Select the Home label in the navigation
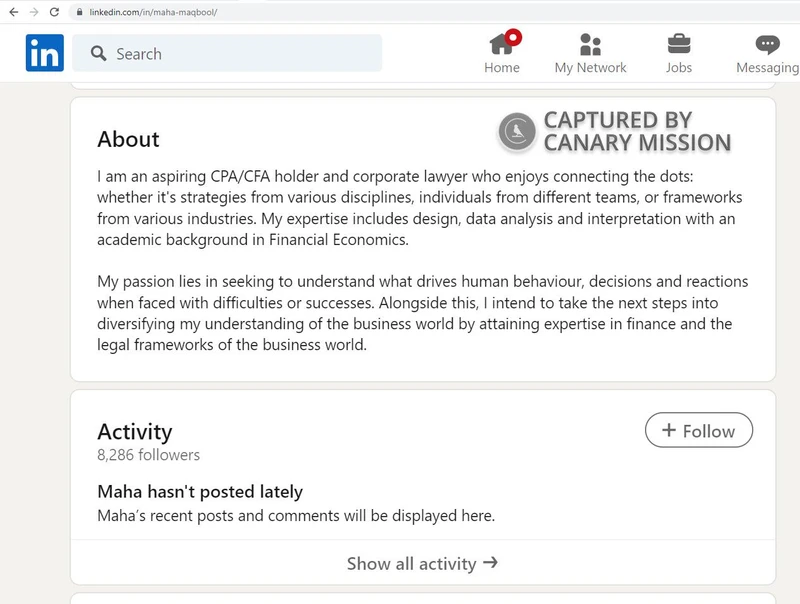The height and width of the screenshot is (604, 800). [x=502, y=67]
